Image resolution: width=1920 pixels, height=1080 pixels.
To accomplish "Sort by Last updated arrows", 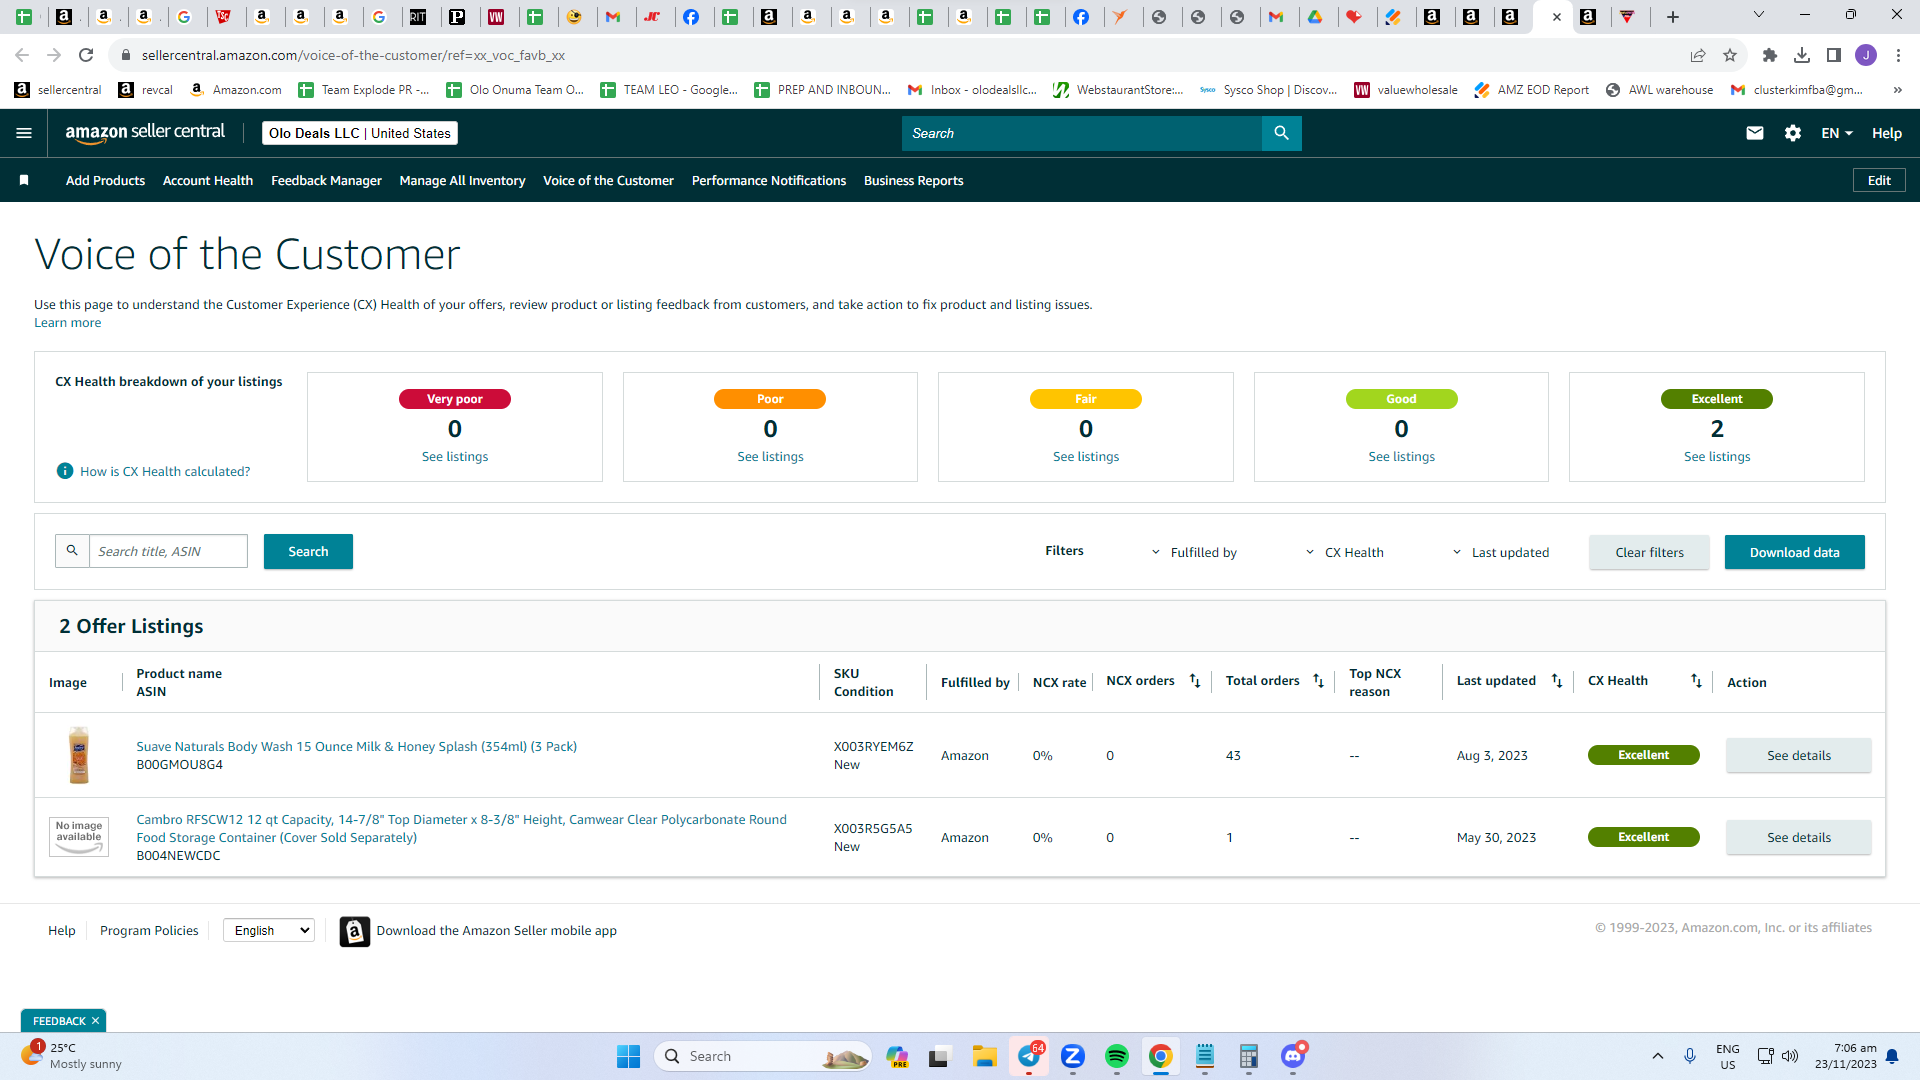I will point(1557,681).
